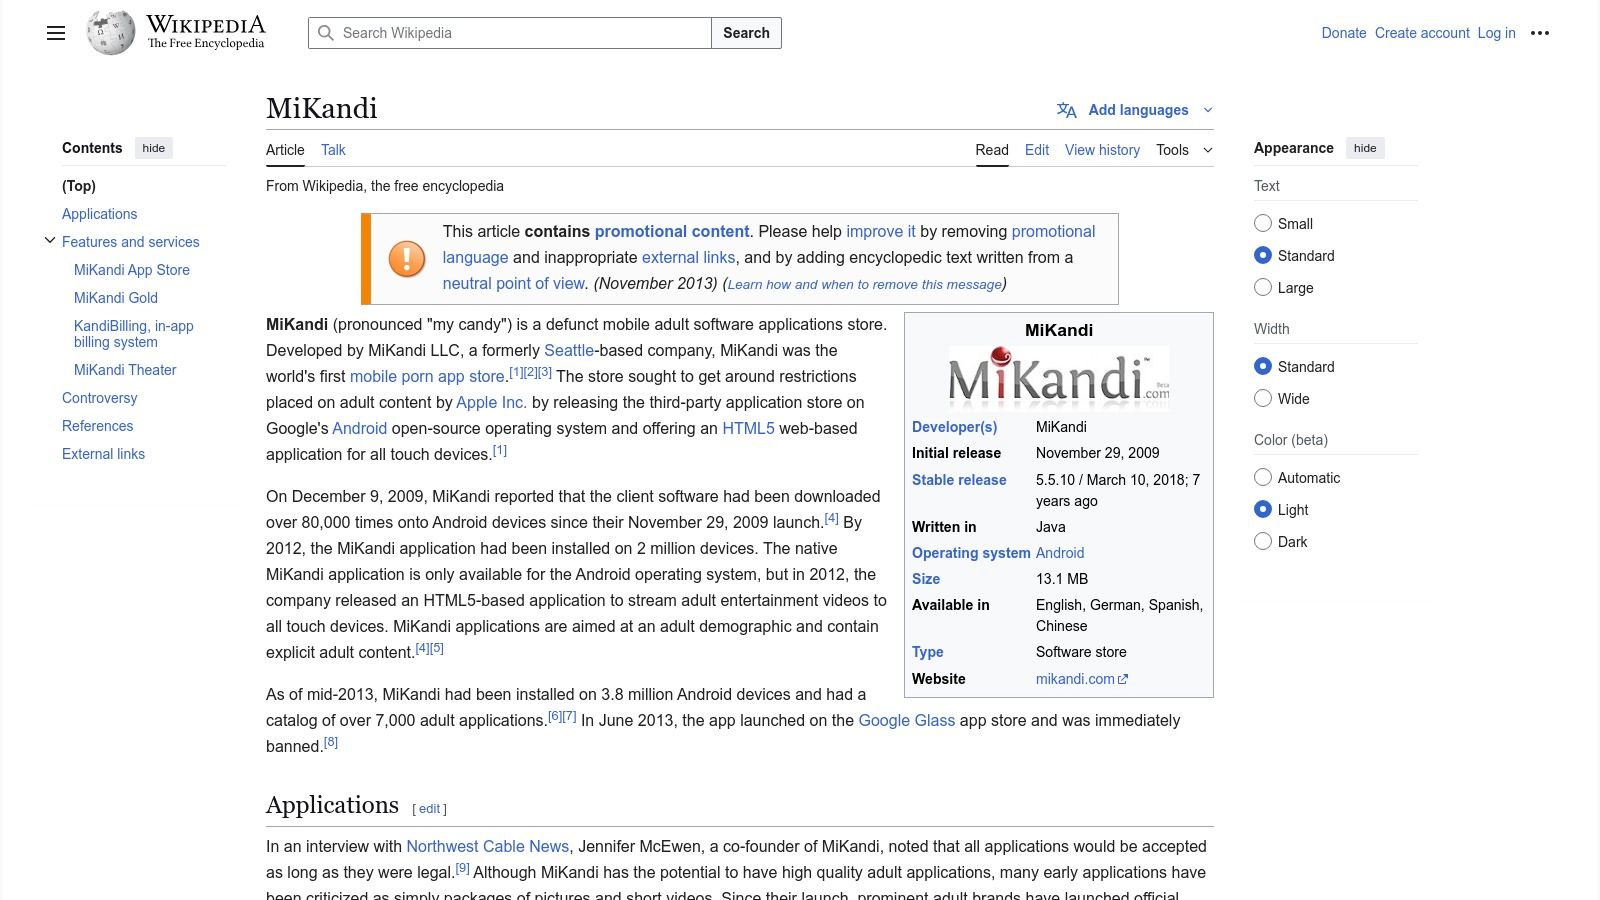Switch to the Article tab
Viewport: 1600px width, 900px height.
click(x=285, y=150)
